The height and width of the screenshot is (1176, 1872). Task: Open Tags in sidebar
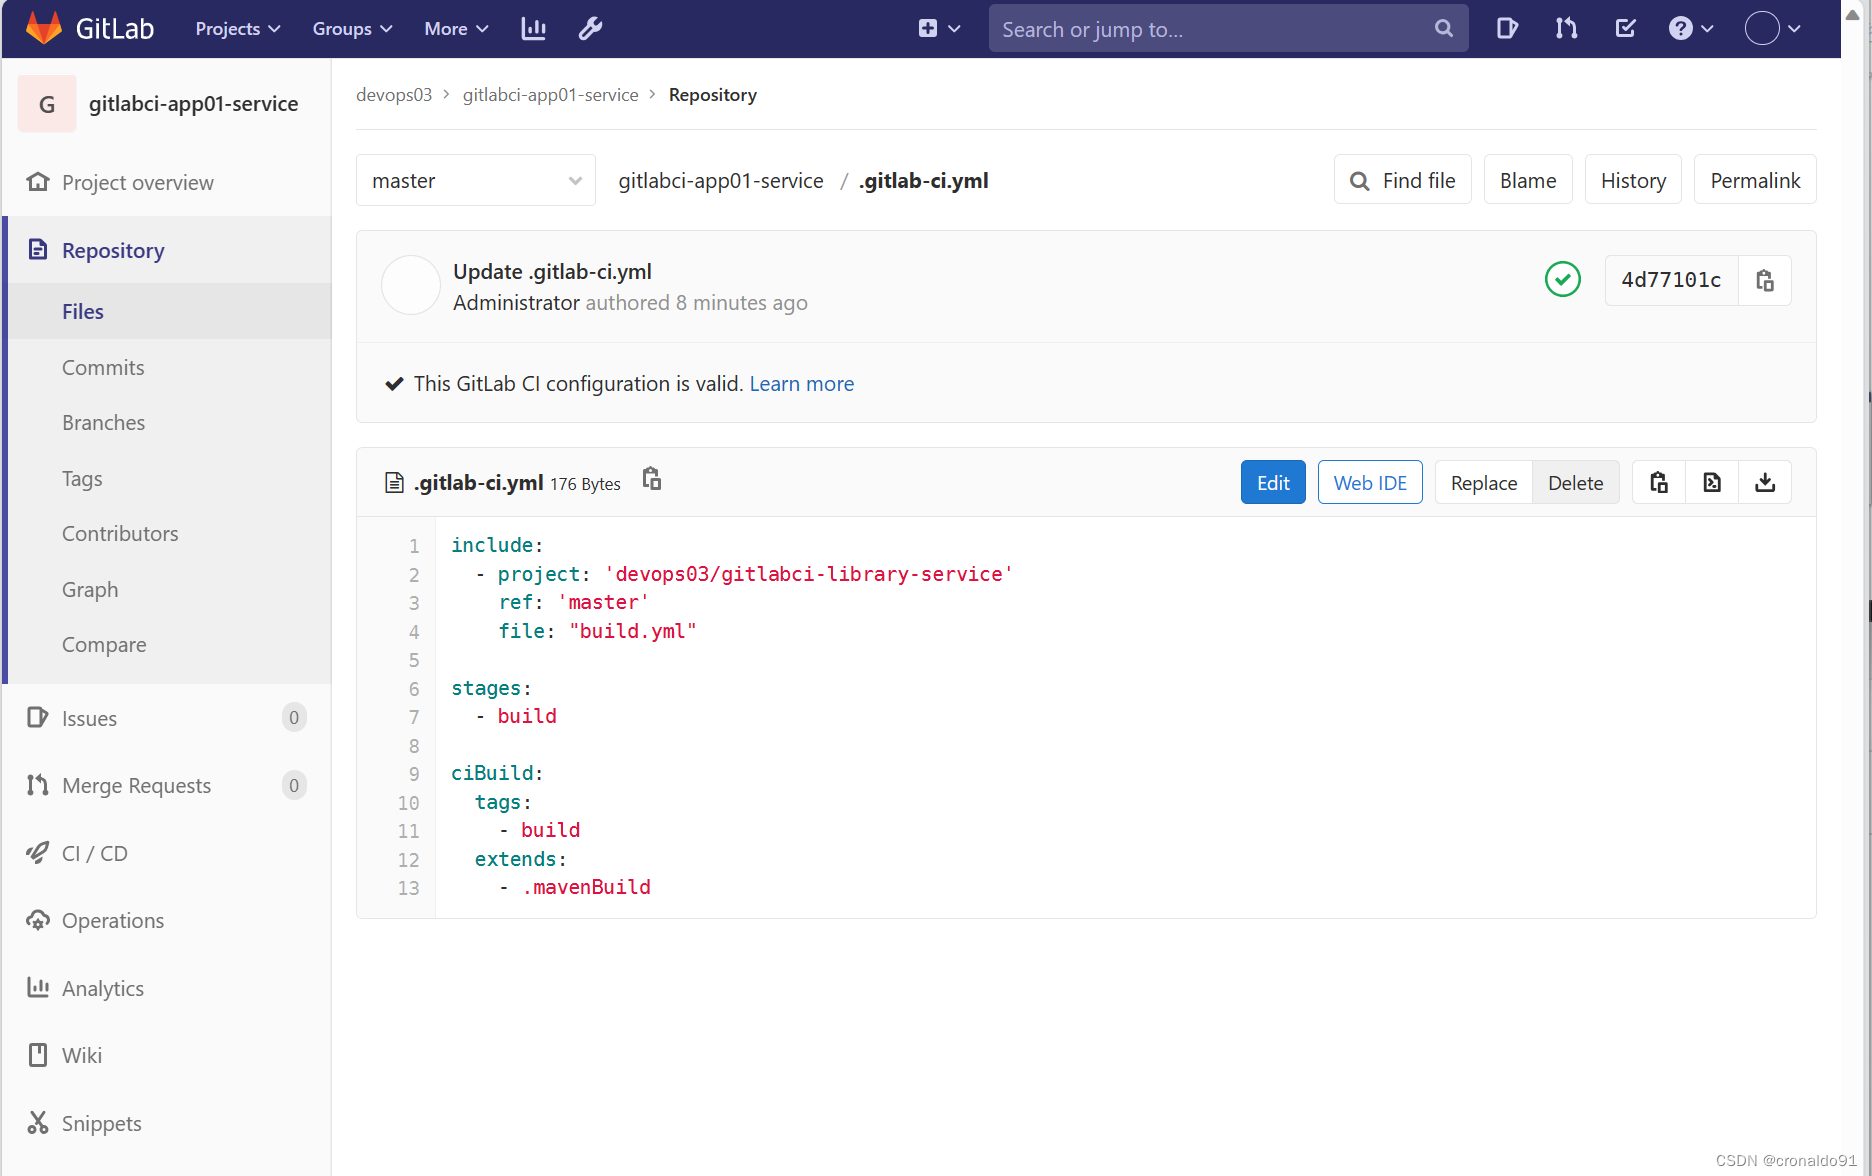coord(167,478)
